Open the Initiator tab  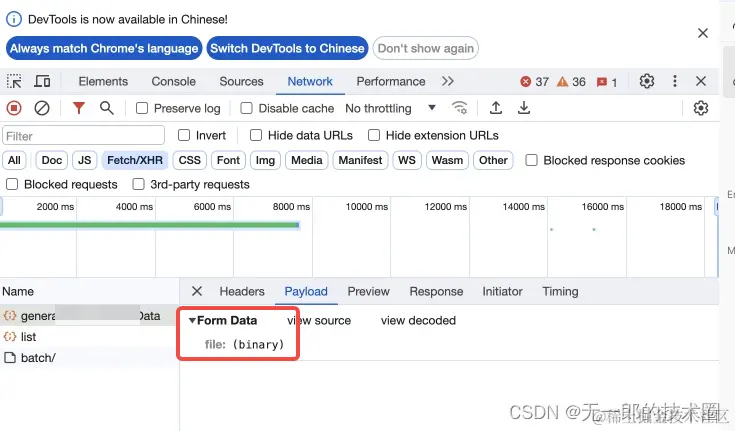[x=502, y=292]
